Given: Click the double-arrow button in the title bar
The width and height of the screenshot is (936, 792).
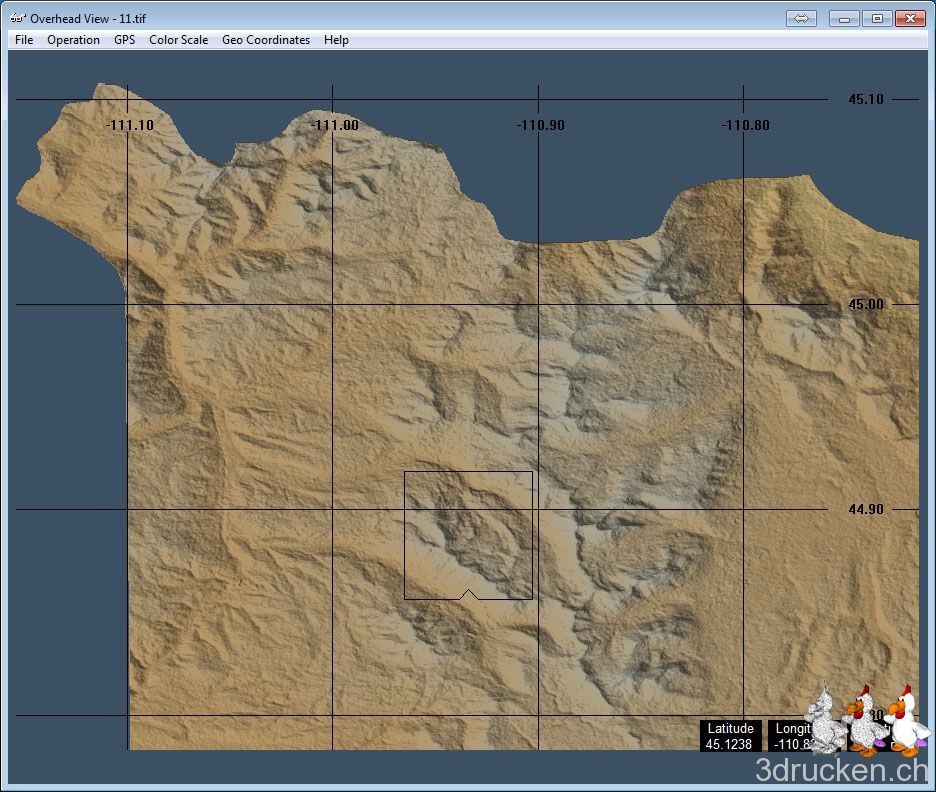Looking at the screenshot, I should tap(801, 18).
